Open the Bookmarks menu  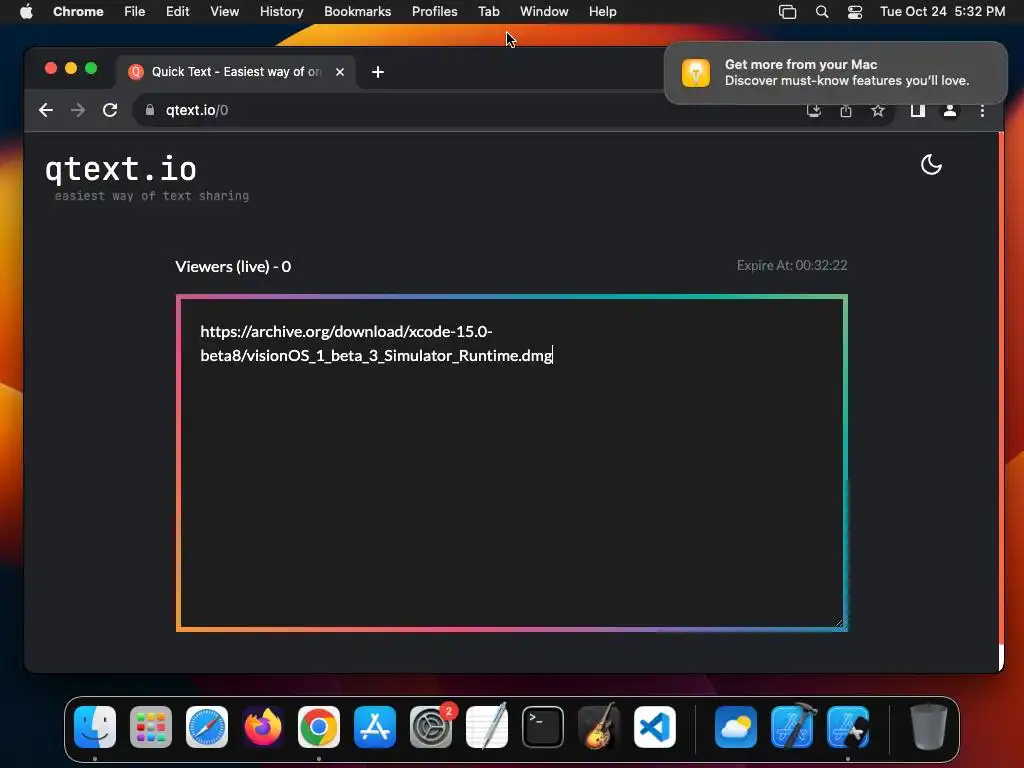click(x=357, y=12)
